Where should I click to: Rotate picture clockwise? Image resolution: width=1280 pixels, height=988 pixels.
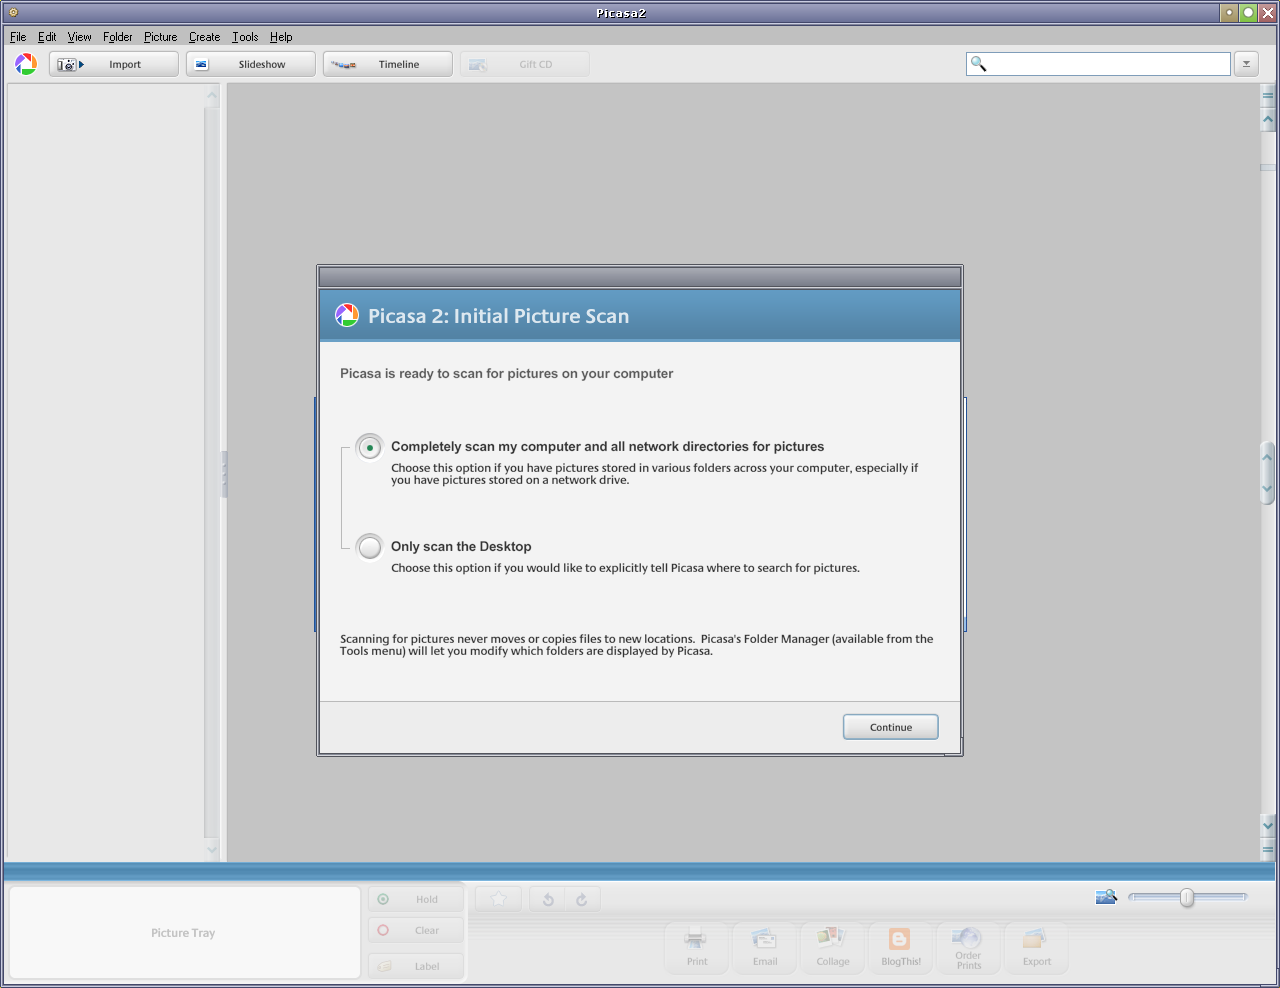click(x=582, y=899)
